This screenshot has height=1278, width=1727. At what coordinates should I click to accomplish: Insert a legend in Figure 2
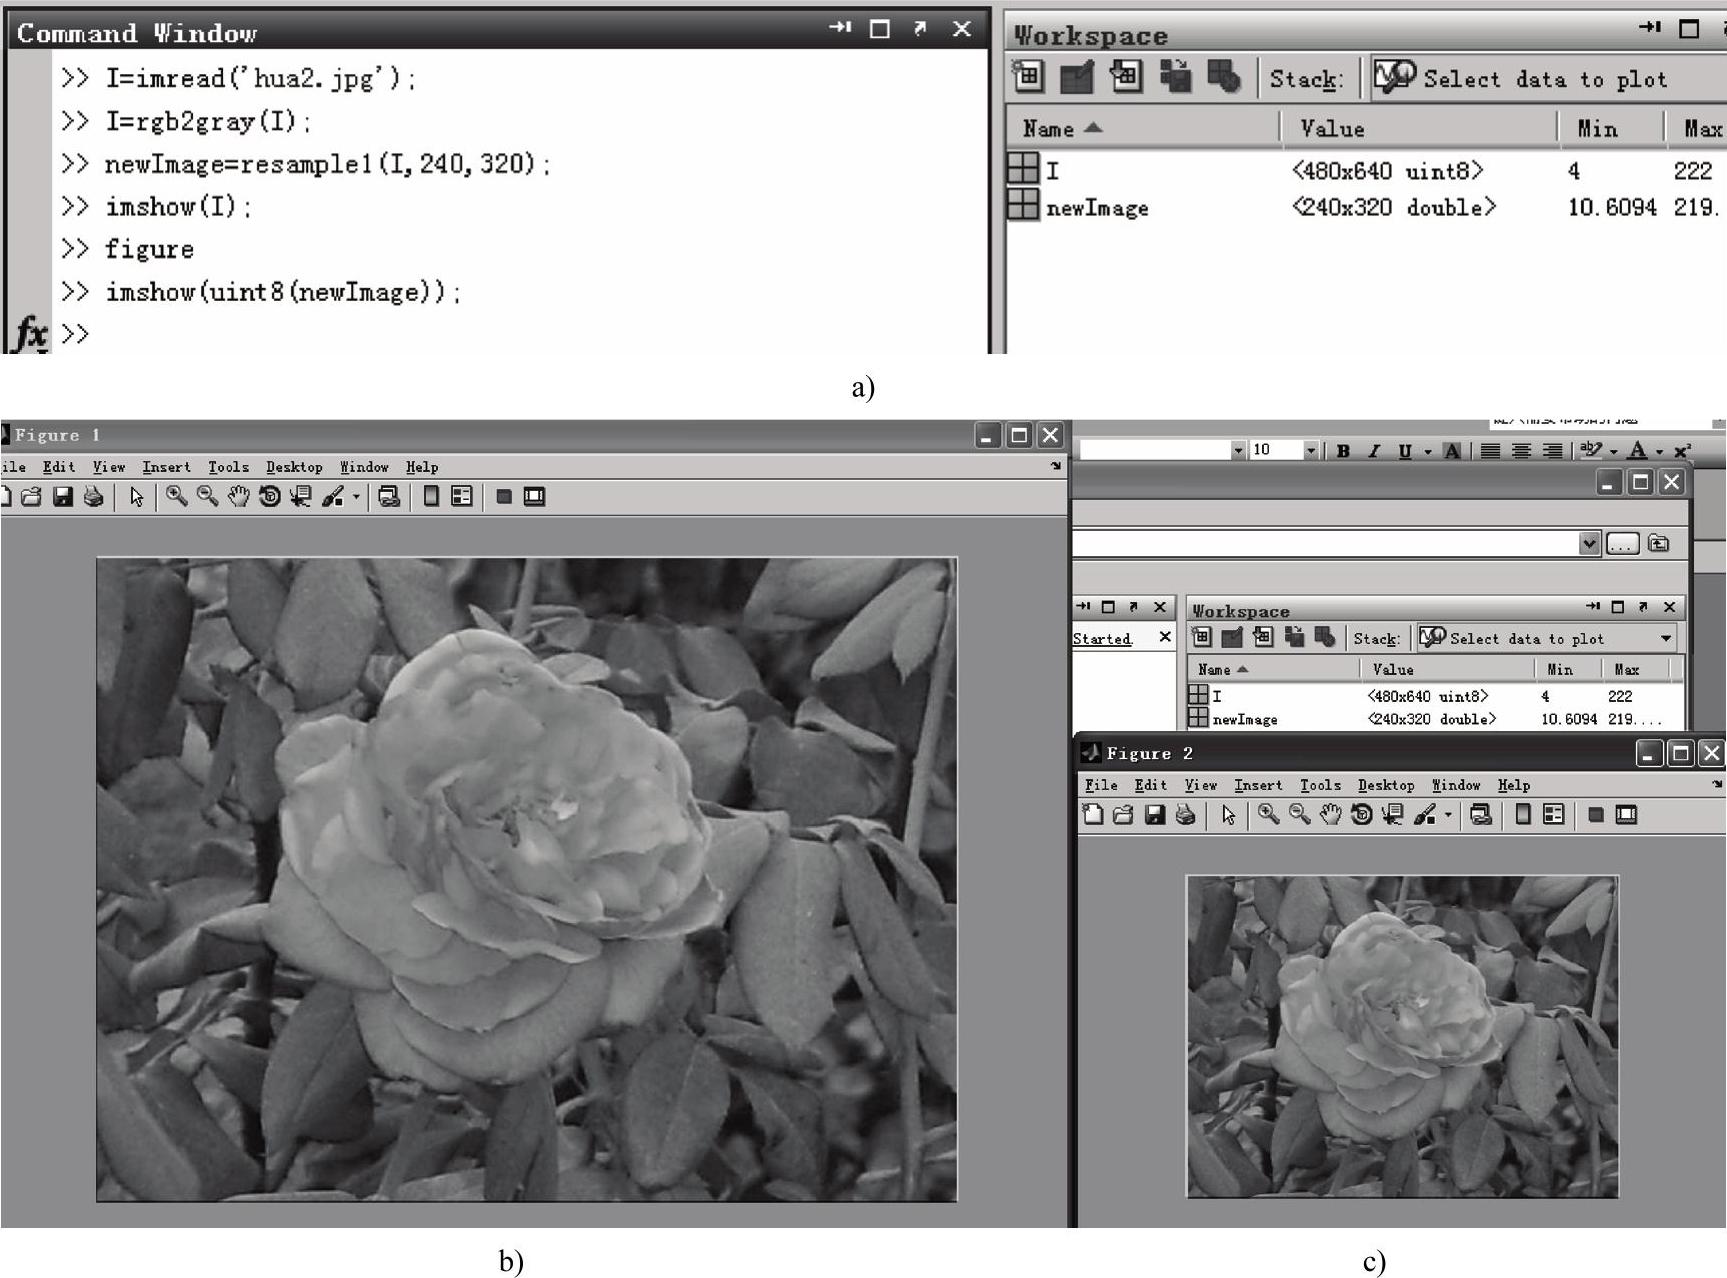pos(1554,815)
